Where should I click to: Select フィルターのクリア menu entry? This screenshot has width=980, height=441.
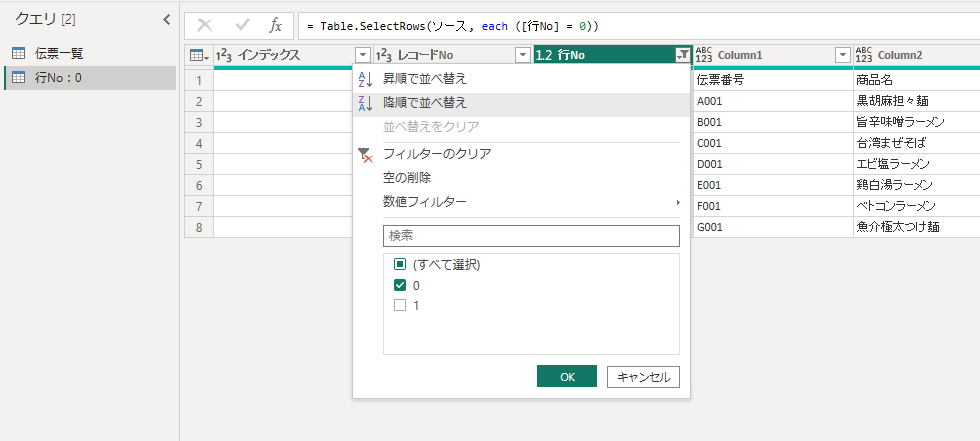[436, 153]
